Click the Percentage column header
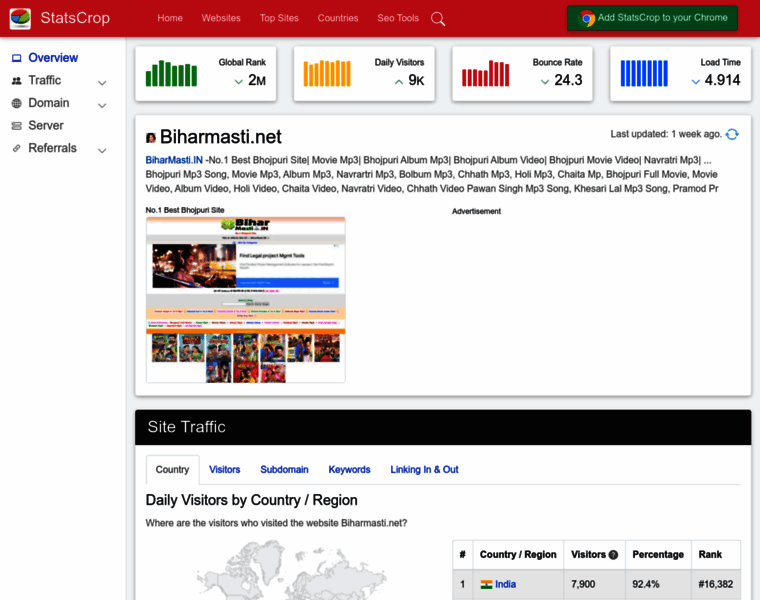Screen dimensions: 760x600 tap(658, 555)
